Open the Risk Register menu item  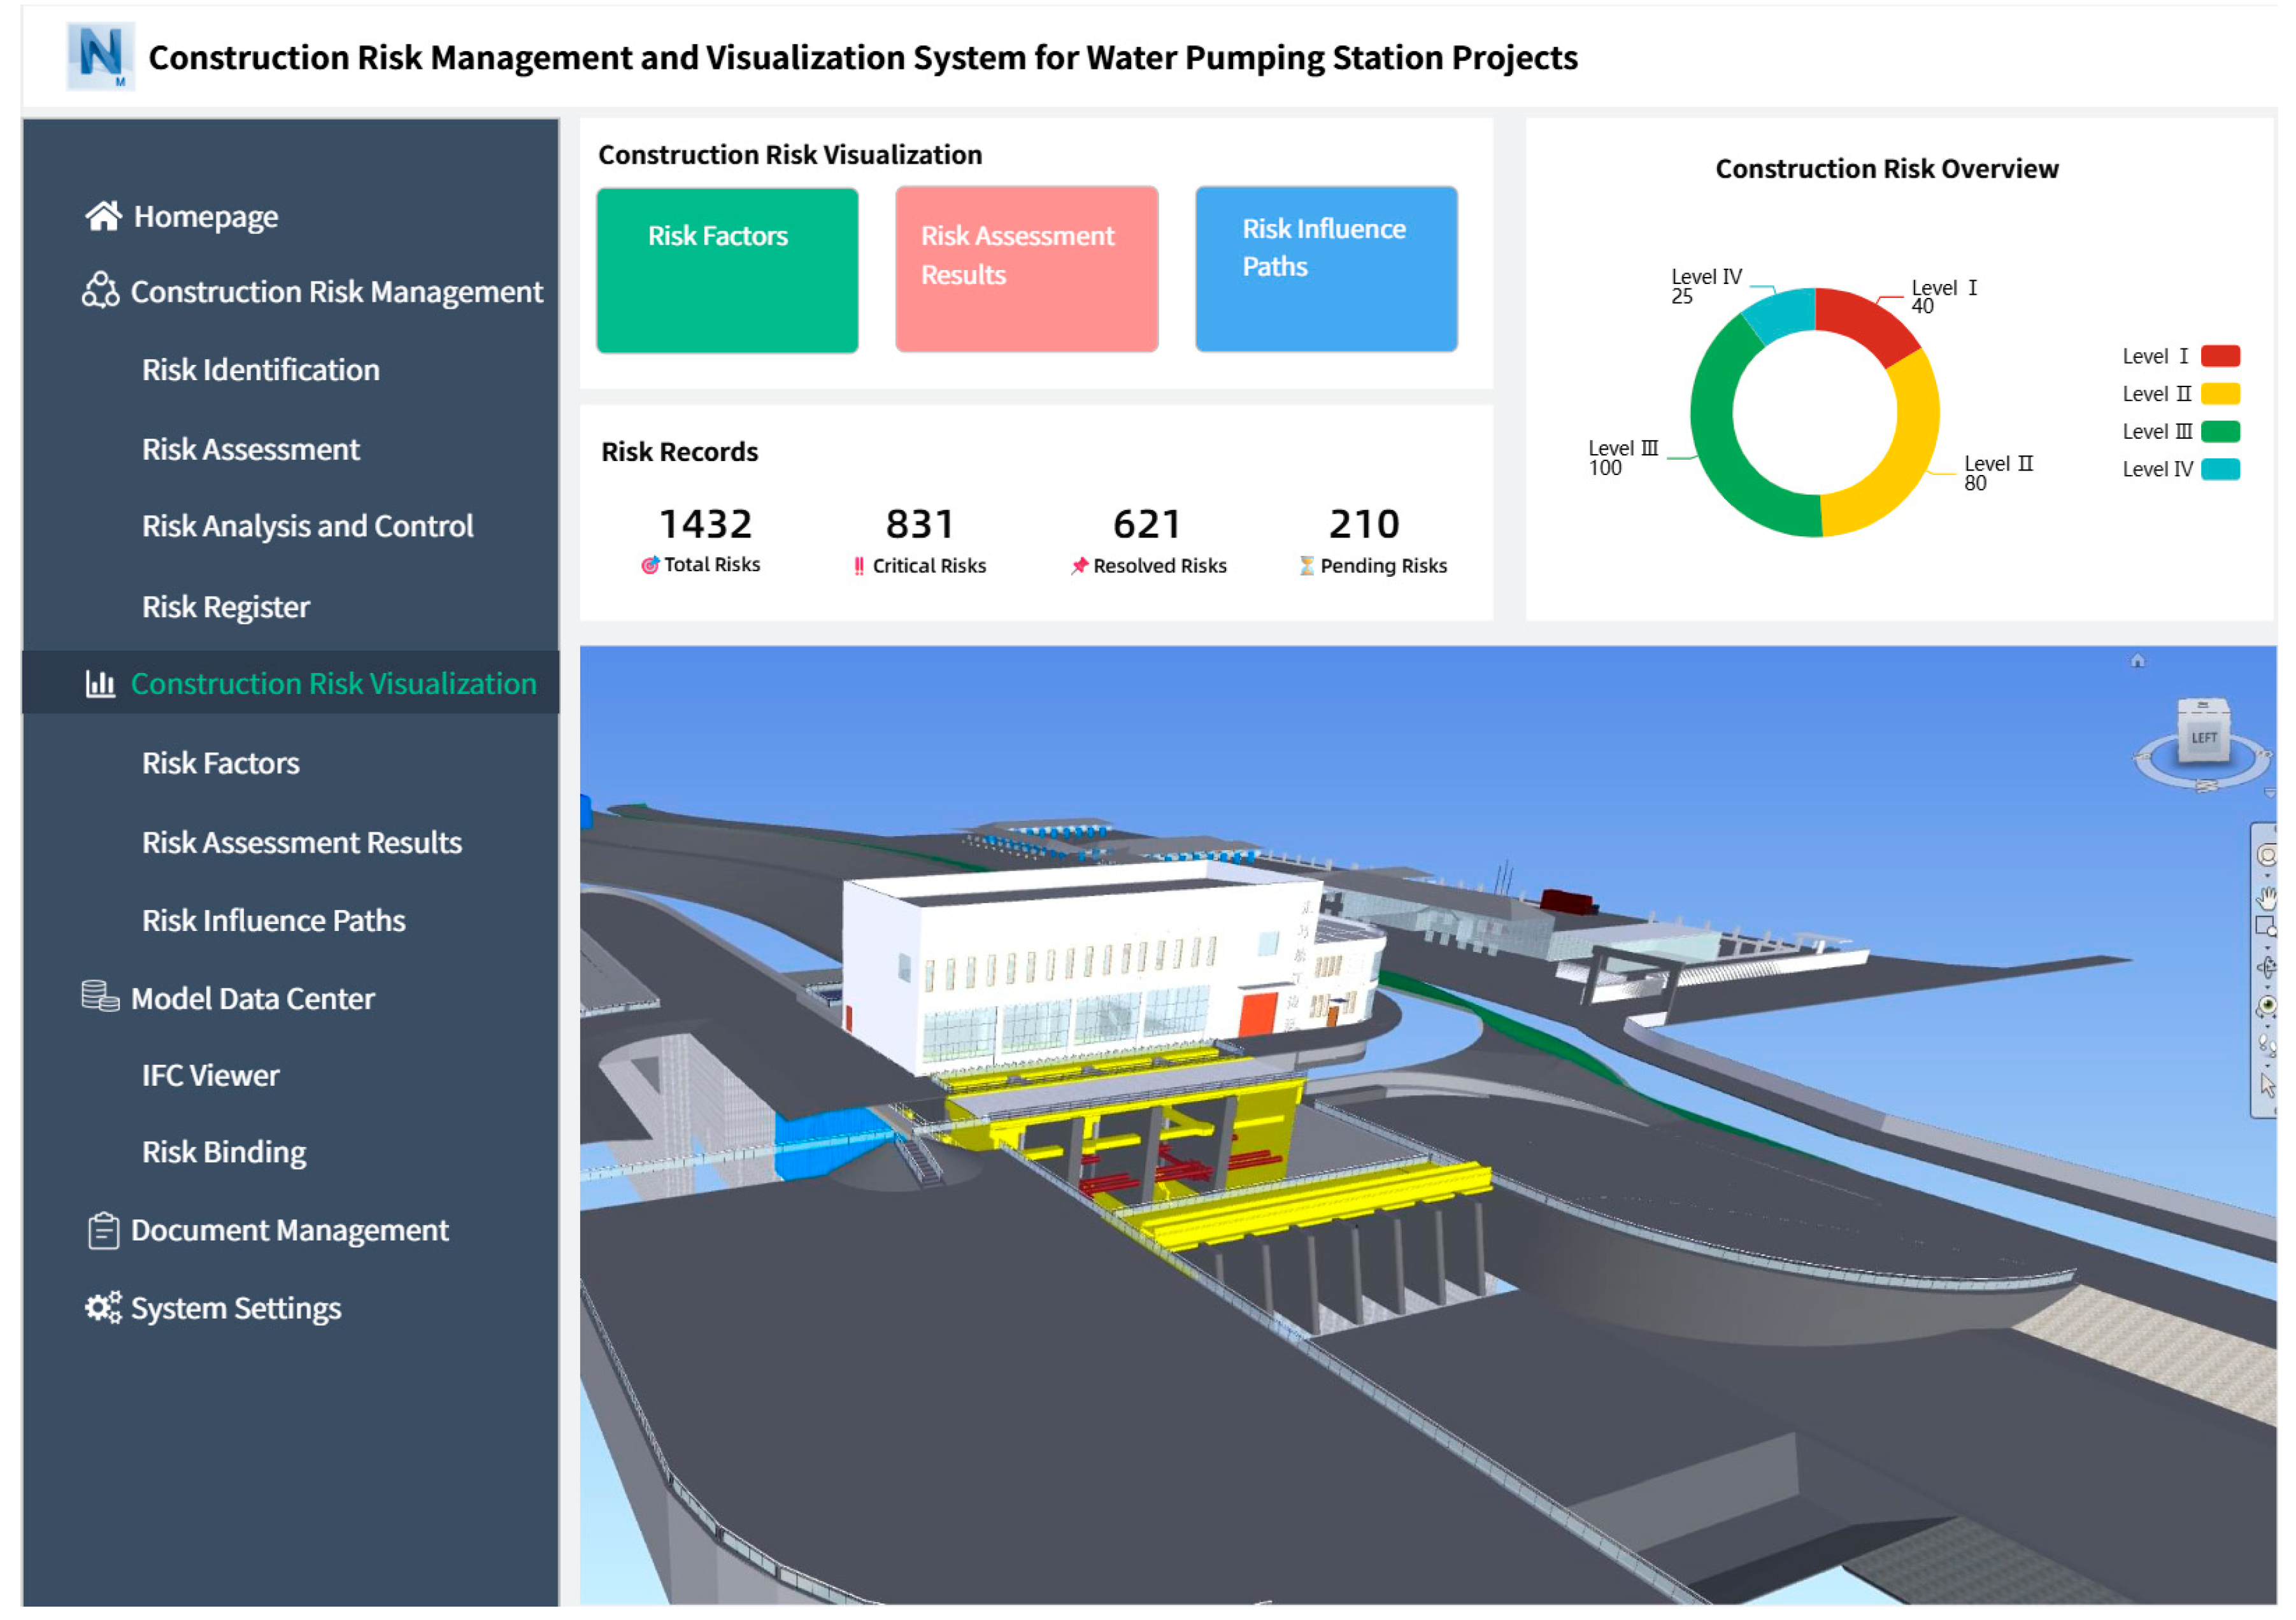tap(226, 607)
